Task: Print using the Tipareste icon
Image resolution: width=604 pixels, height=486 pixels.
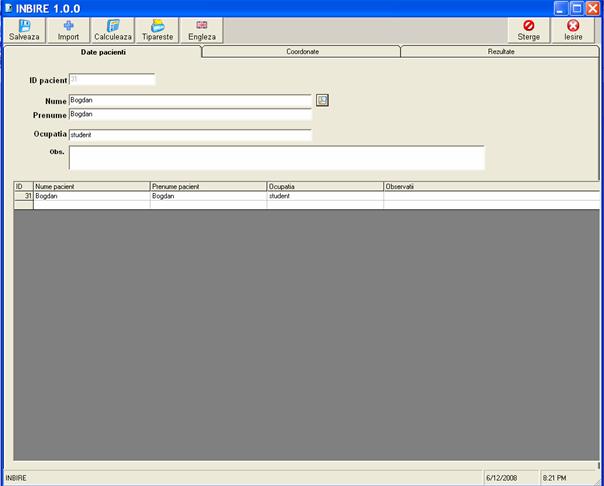Action: [x=157, y=26]
